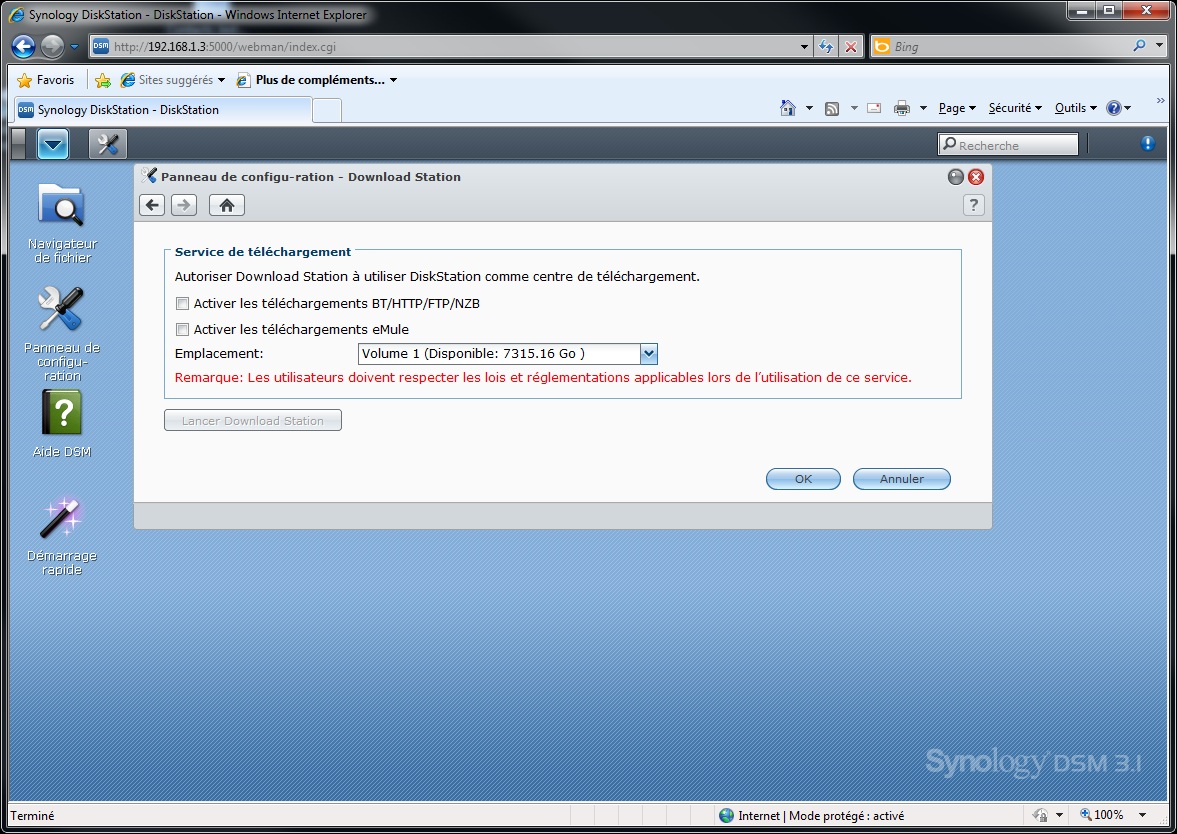Add to favorites bar star icon
This screenshot has height=834, width=1177.
[103, 80]
